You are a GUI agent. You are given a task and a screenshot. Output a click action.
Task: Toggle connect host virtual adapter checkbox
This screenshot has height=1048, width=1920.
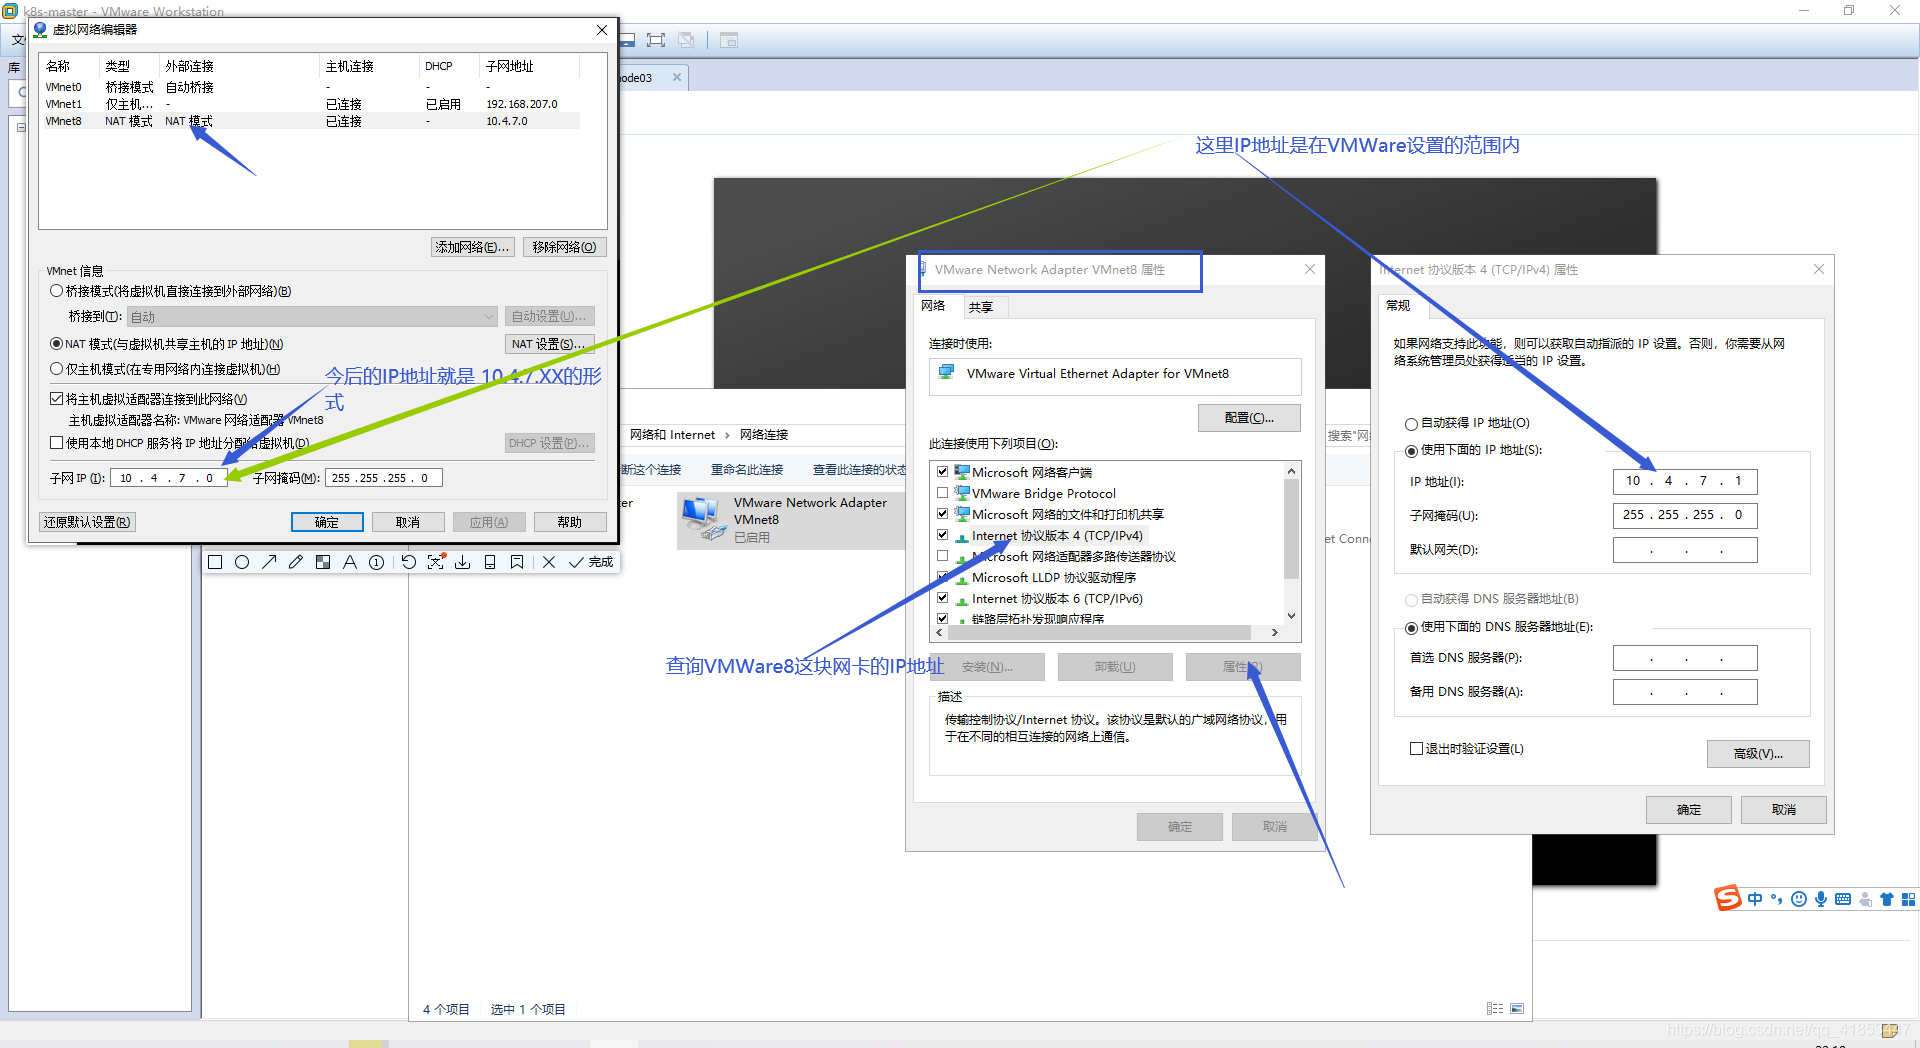pyautogui.click(x=57, y=398)
